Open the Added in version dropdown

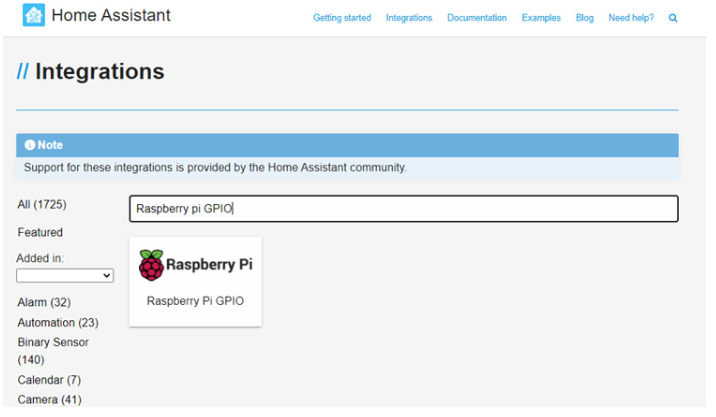click(65, 275)
